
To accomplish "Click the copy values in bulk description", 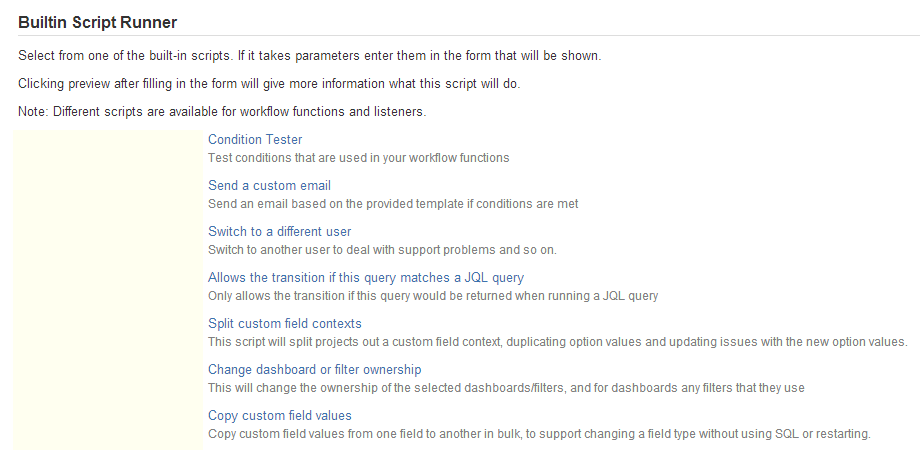I will [x=539, y=433].
